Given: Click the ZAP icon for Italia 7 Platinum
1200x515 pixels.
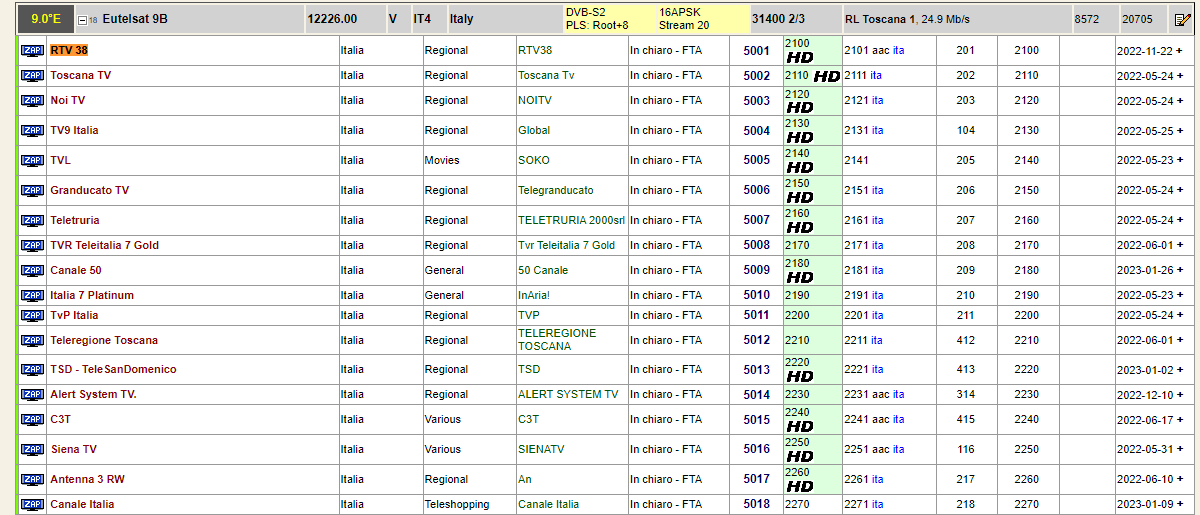Looking at the screenshot, I should pyautogui.click(x=32, y=295).
